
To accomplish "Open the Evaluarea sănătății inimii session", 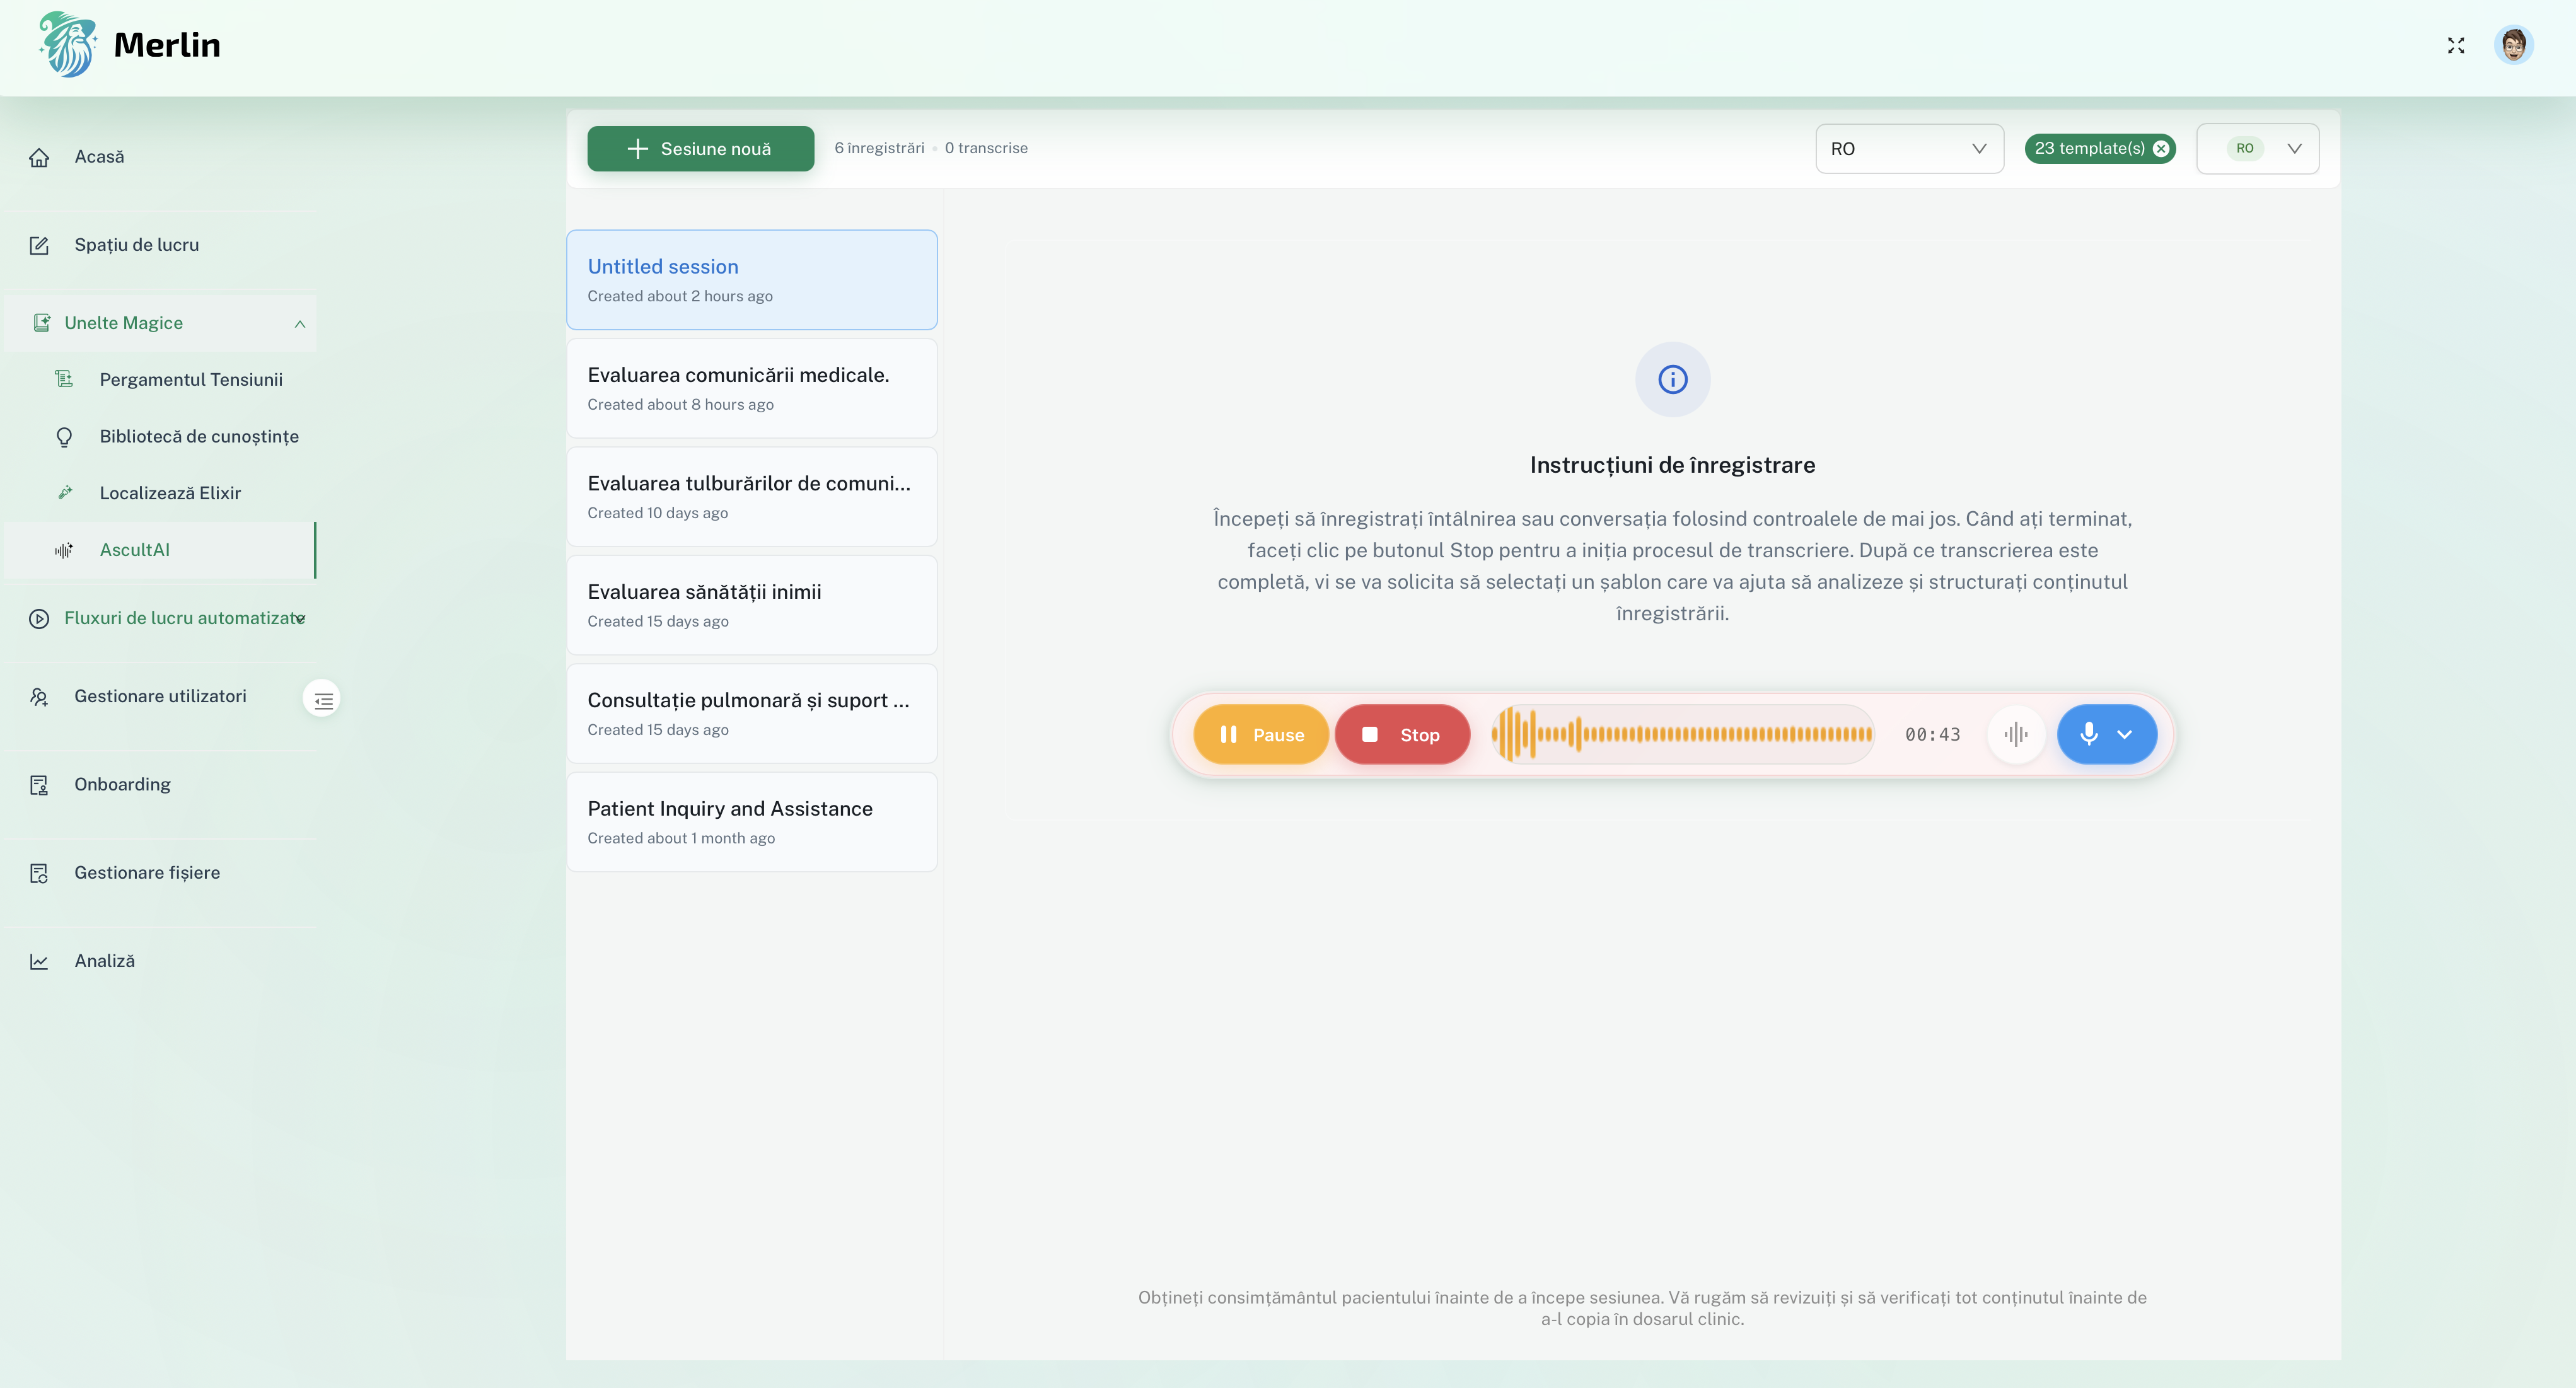I will pyautogui.click(x=751, y=605).
